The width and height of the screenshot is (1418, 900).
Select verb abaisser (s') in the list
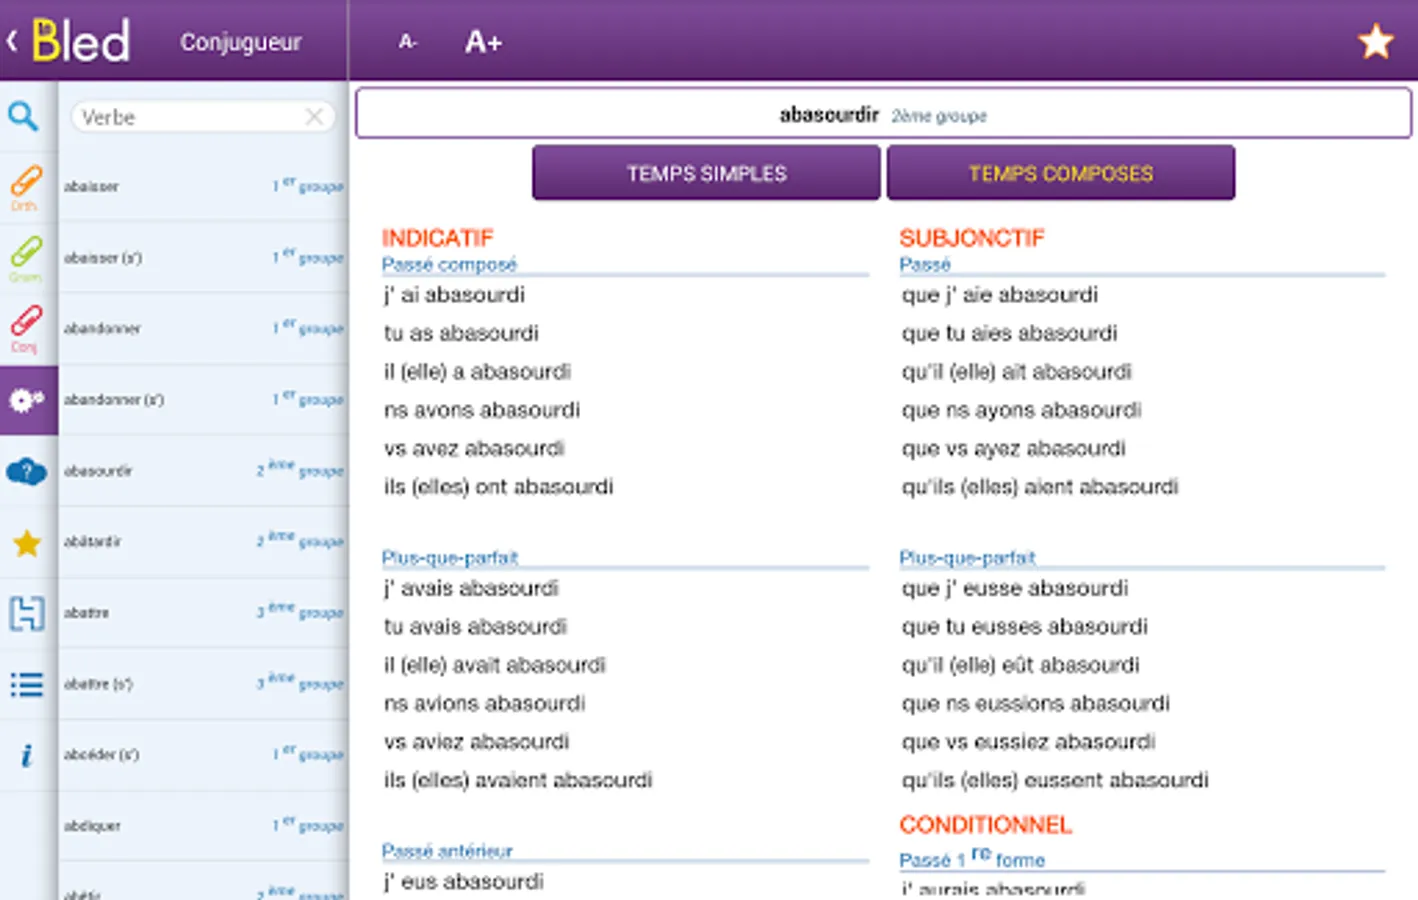[203, 257]
